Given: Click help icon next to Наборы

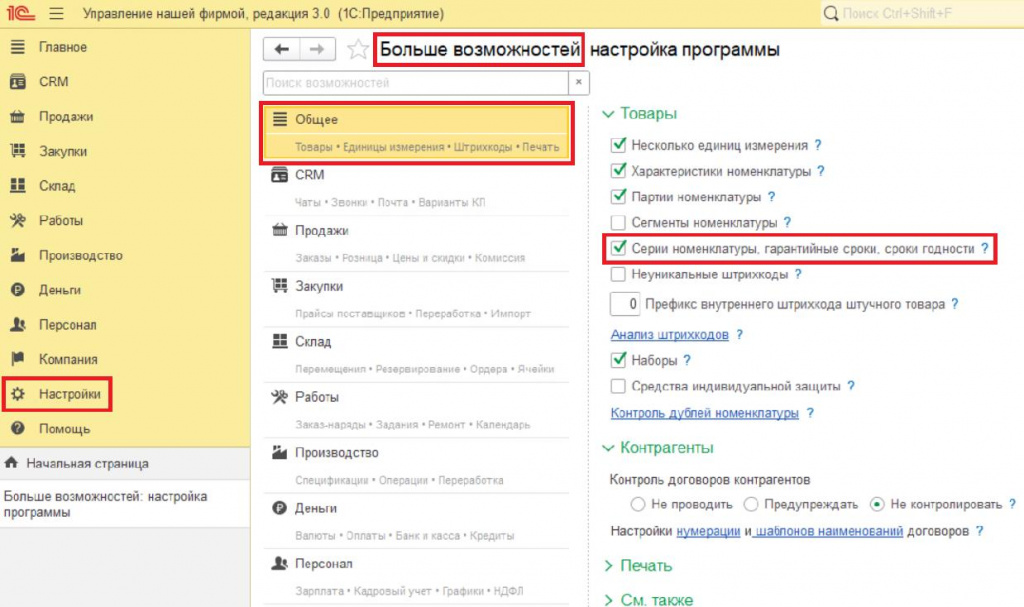Looking at the screenshot, I should point(687,360).
